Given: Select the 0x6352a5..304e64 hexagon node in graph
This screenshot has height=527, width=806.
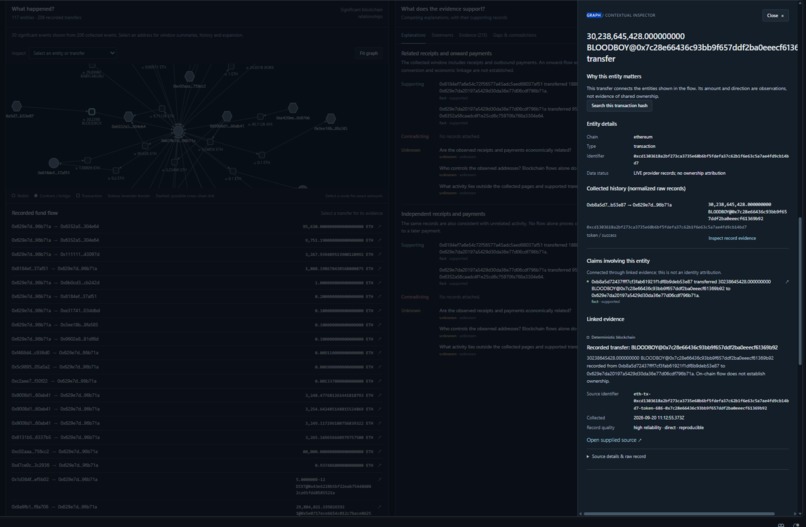Looking at the screenshot, I should pyautogui.click(x=129, y=117).
